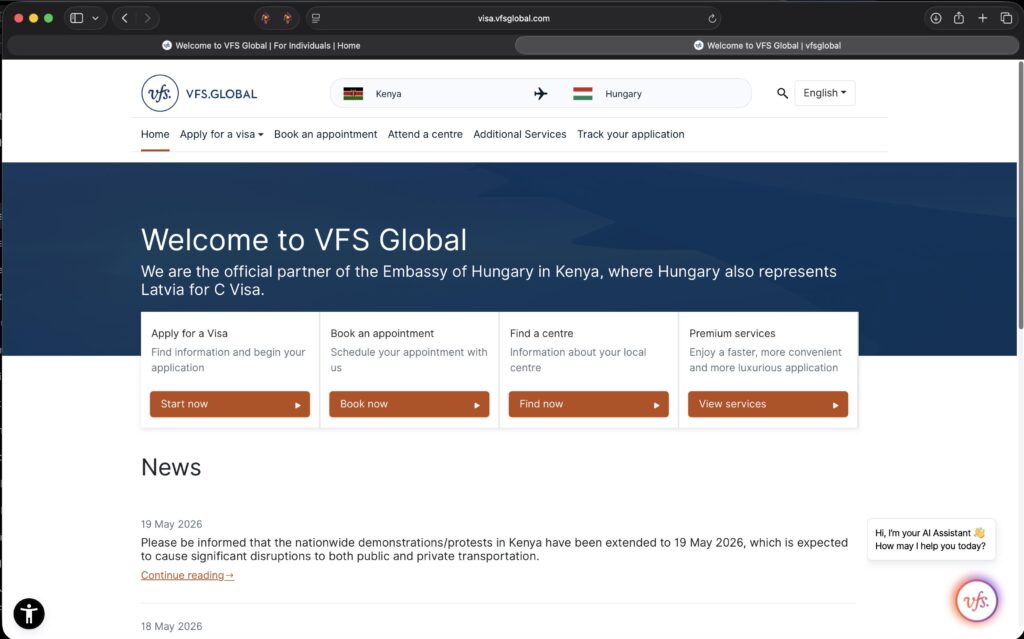This screenshot has width=1024, height=639.
Task: Click the Find now button
Action: tap(588, 404)
